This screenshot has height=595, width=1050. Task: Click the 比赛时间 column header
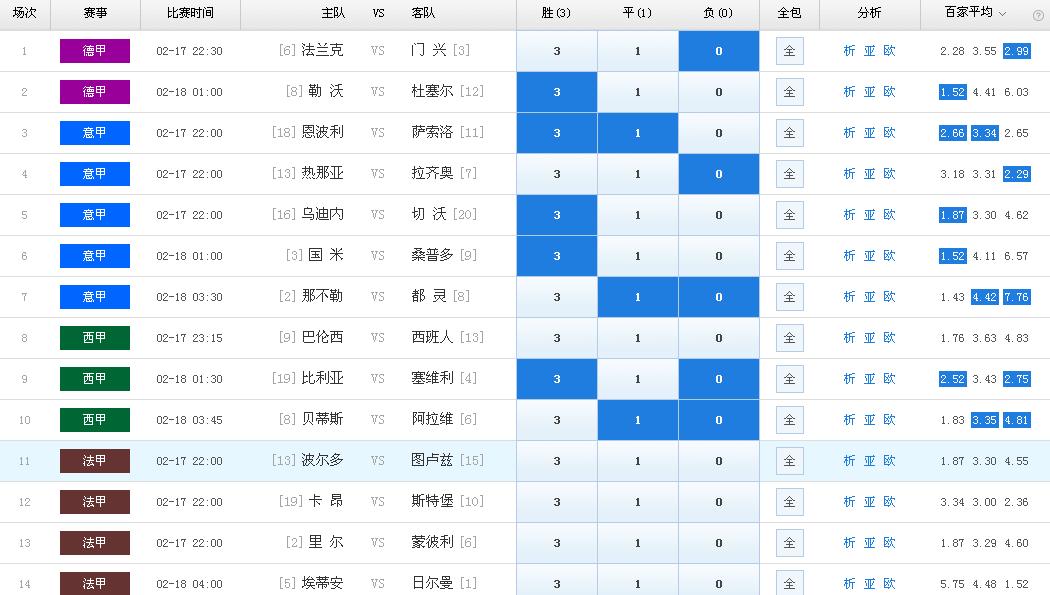190,13
